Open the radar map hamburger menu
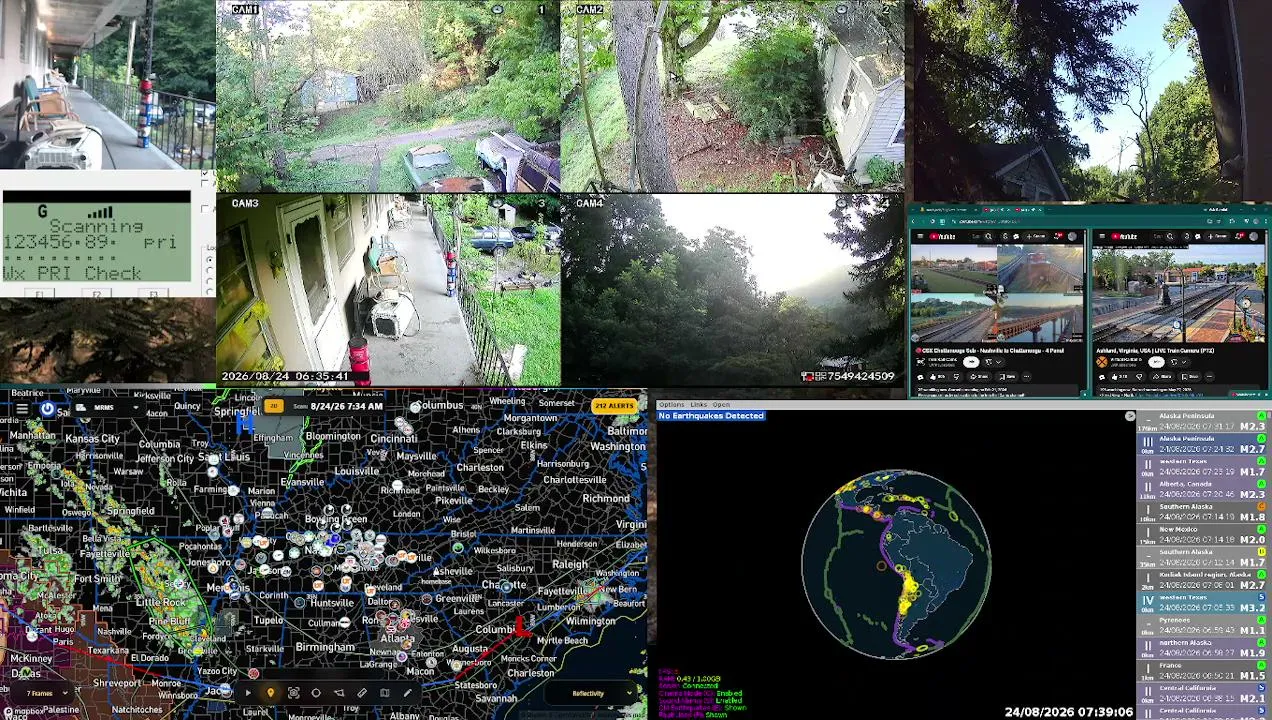This screenshot has height=720, width=1272. 21,408
